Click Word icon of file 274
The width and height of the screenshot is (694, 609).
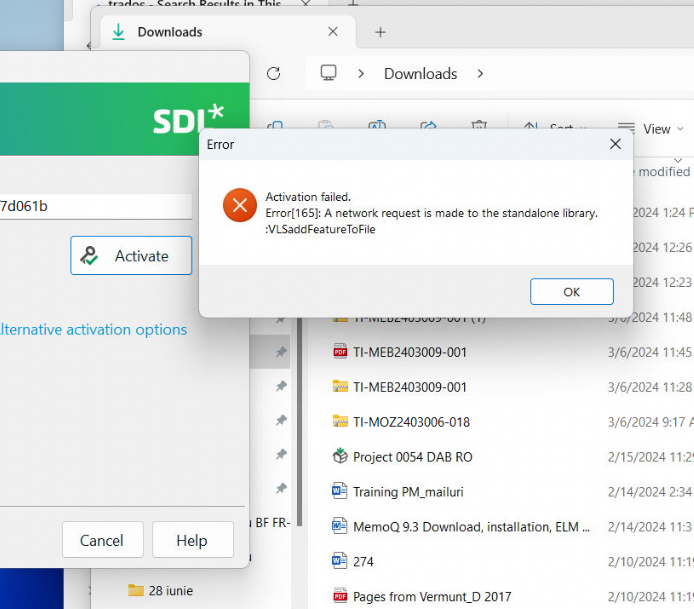339,561
